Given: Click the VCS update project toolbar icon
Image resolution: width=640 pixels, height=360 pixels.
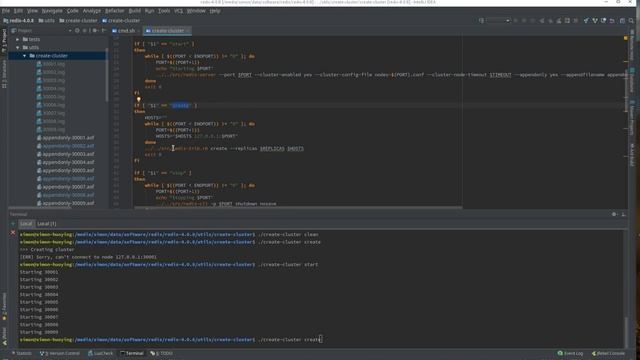Looking at the screenshot, I should pyautogui.click(x=586, y=20).
